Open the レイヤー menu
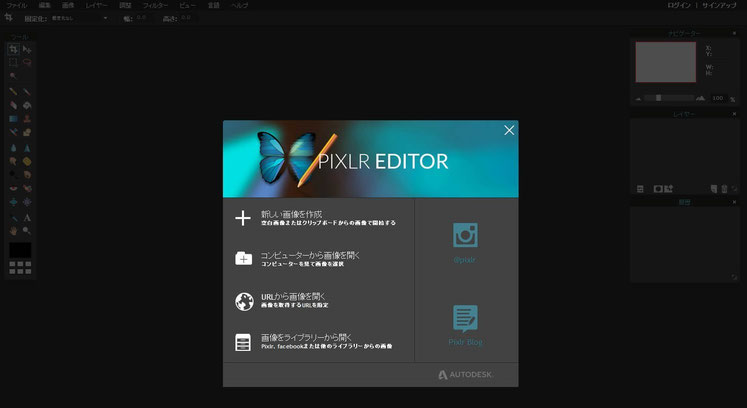Image resolution: width=747 pixels, height=408 pixels. tap(97, 5)
